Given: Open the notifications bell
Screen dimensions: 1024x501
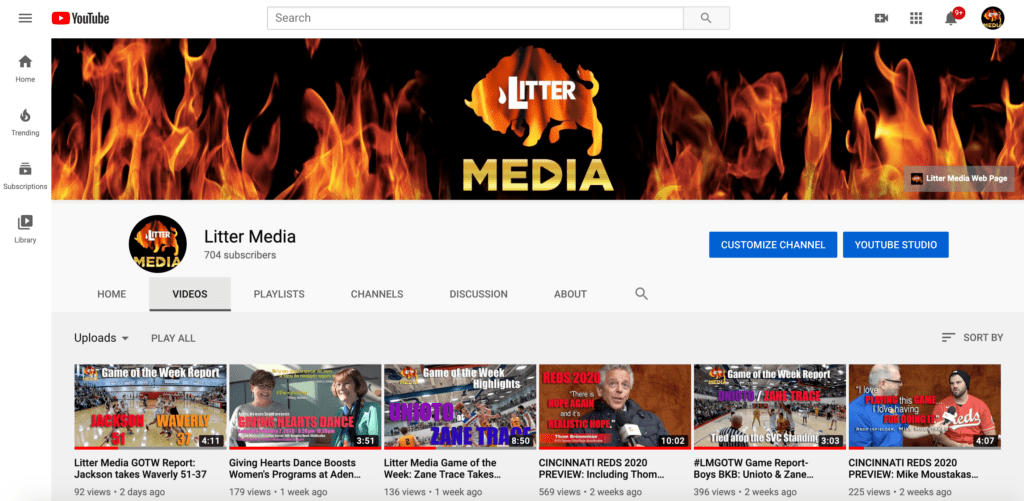Looking at the screenshot, I should (x=951, y=18).
